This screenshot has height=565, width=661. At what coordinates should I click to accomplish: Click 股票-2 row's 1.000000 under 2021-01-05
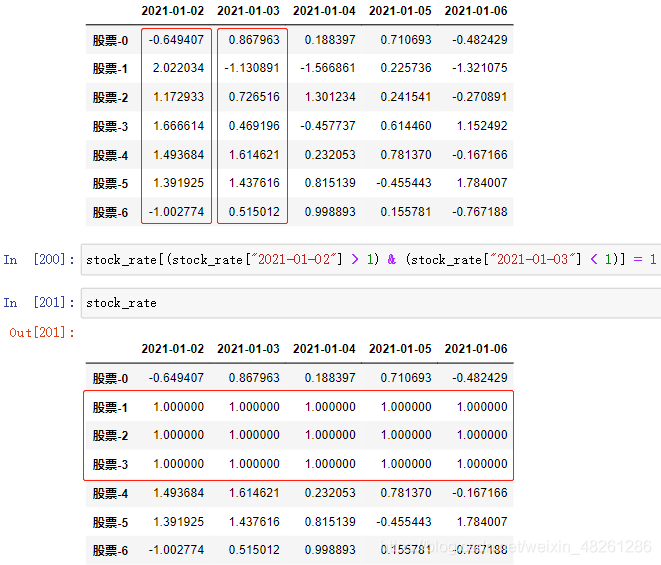click(406, 435)
